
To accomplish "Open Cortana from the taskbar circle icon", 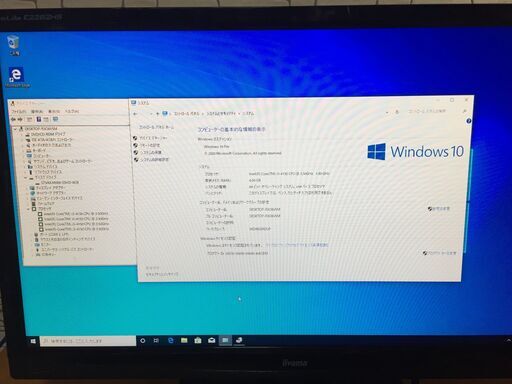I will 143,340.
